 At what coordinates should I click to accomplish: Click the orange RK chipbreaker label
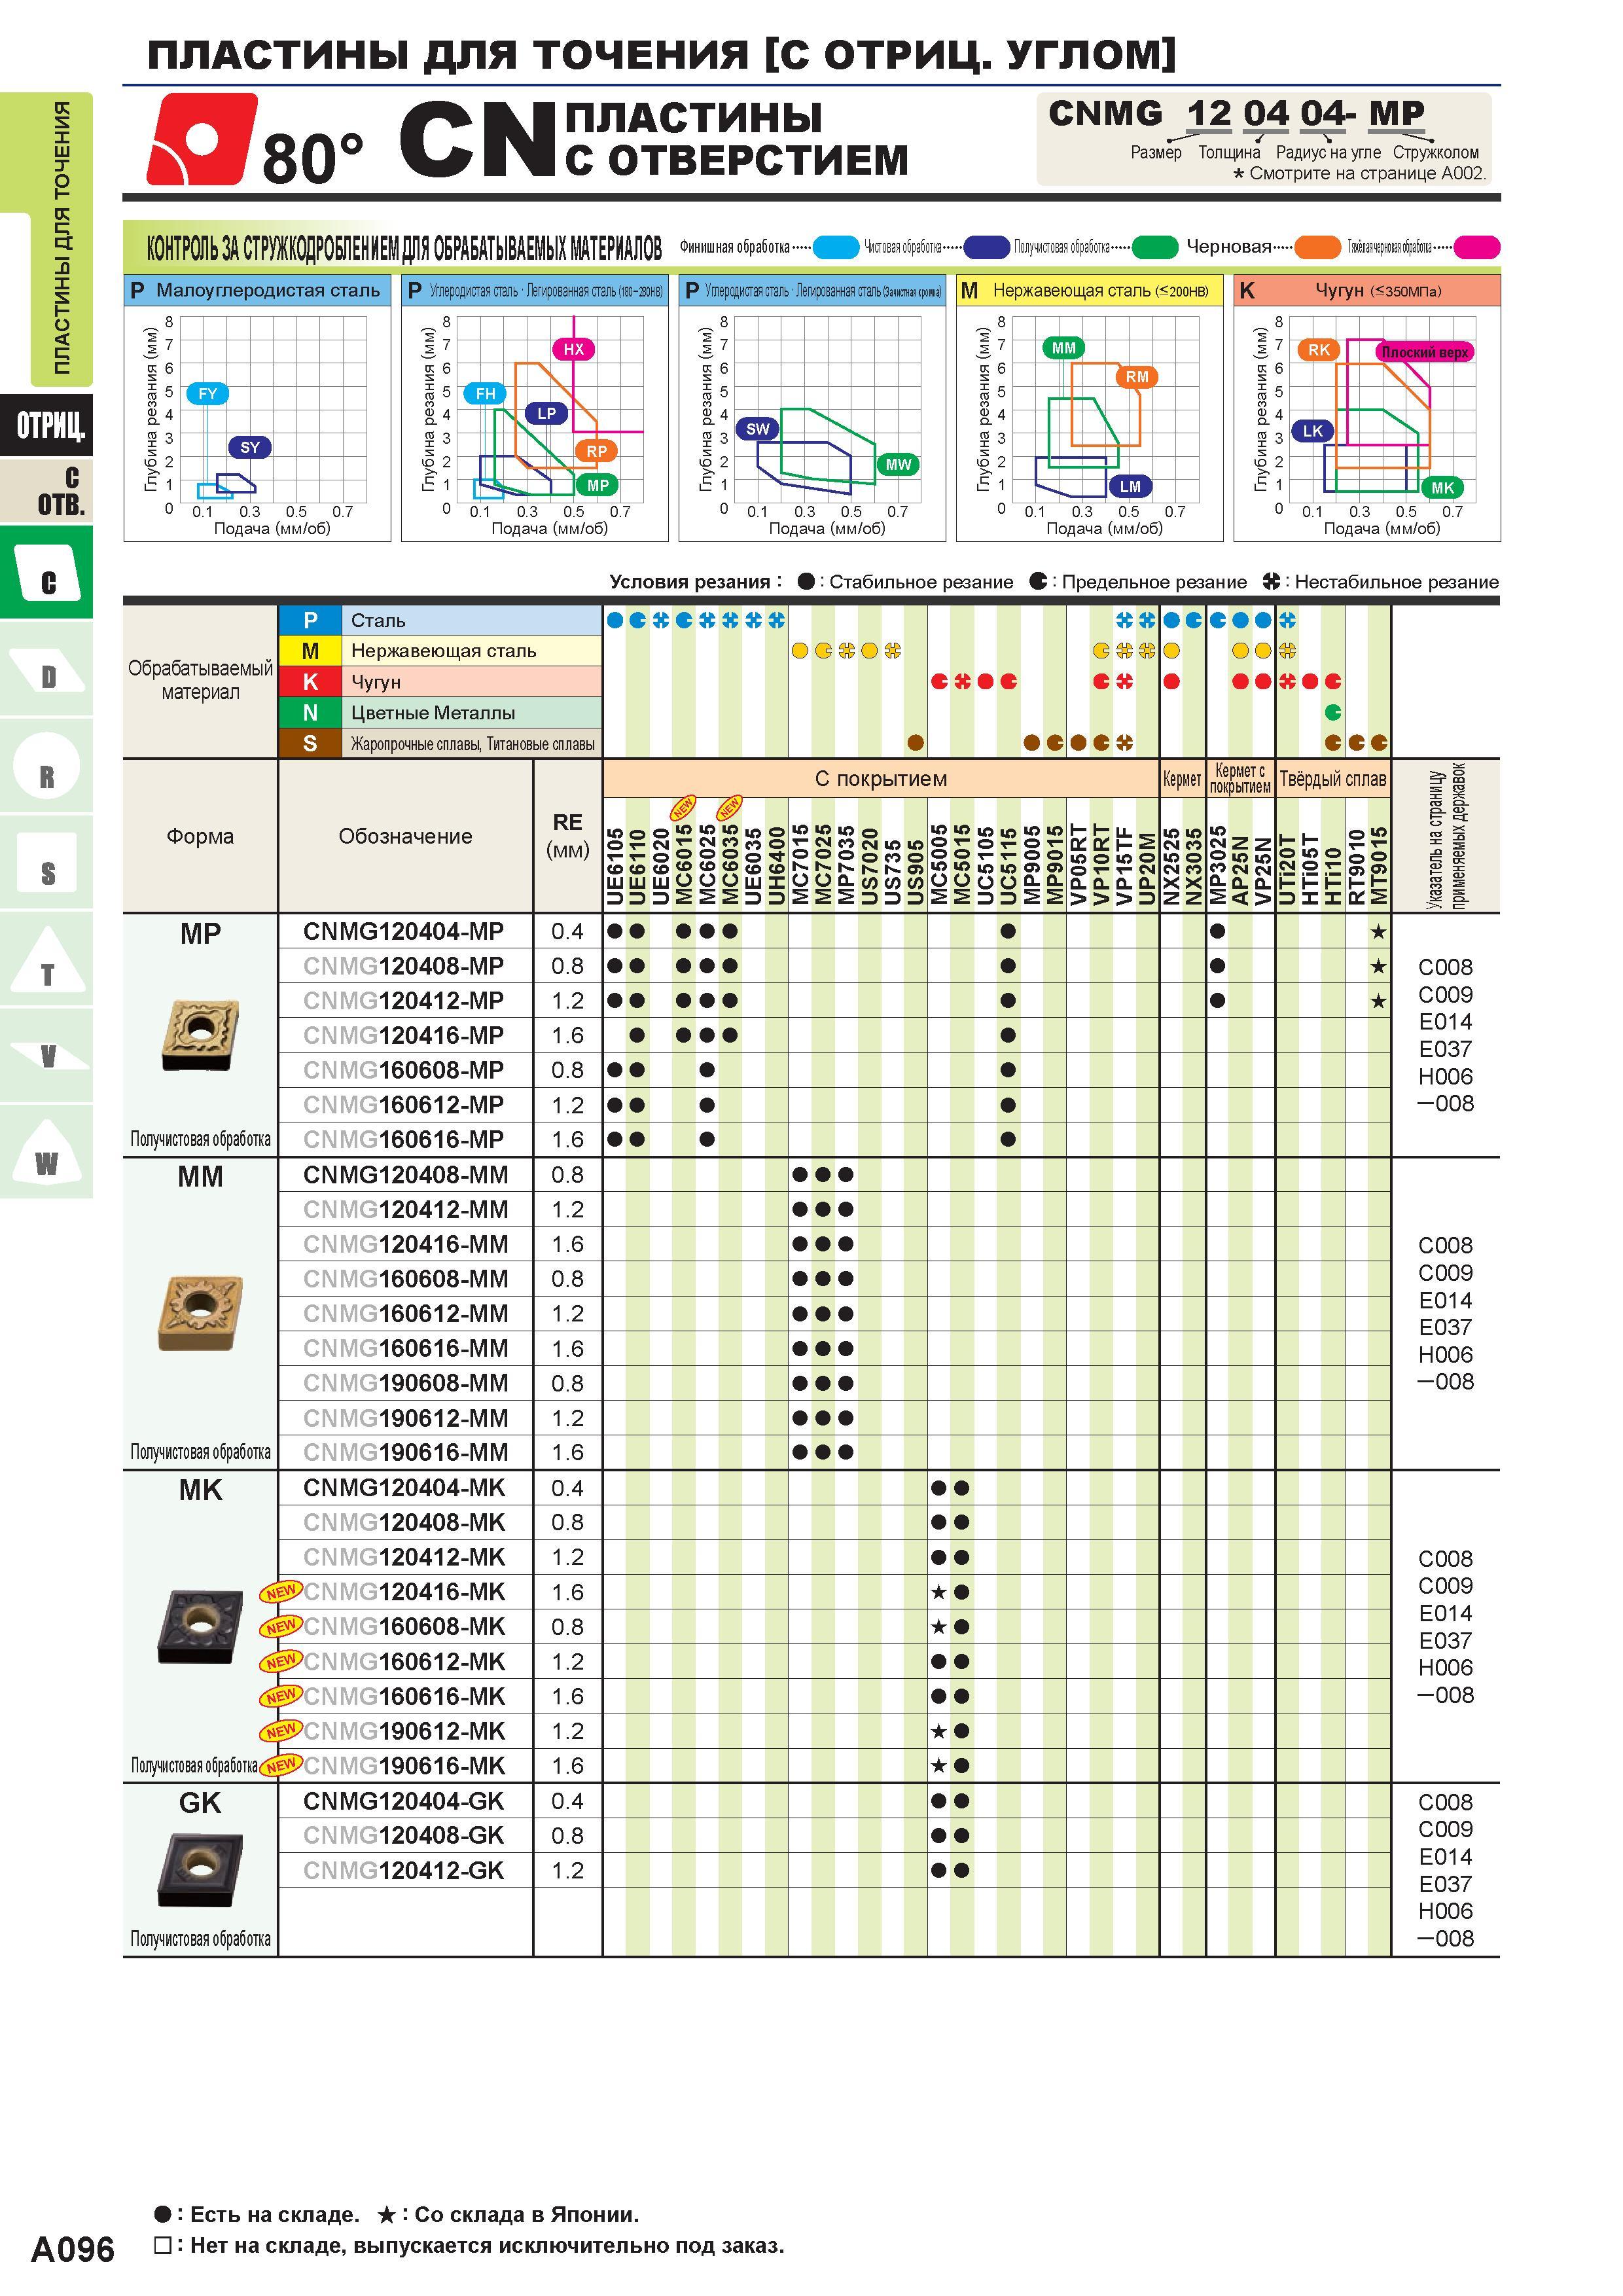pyautogui.click(x=1319, y=350)
